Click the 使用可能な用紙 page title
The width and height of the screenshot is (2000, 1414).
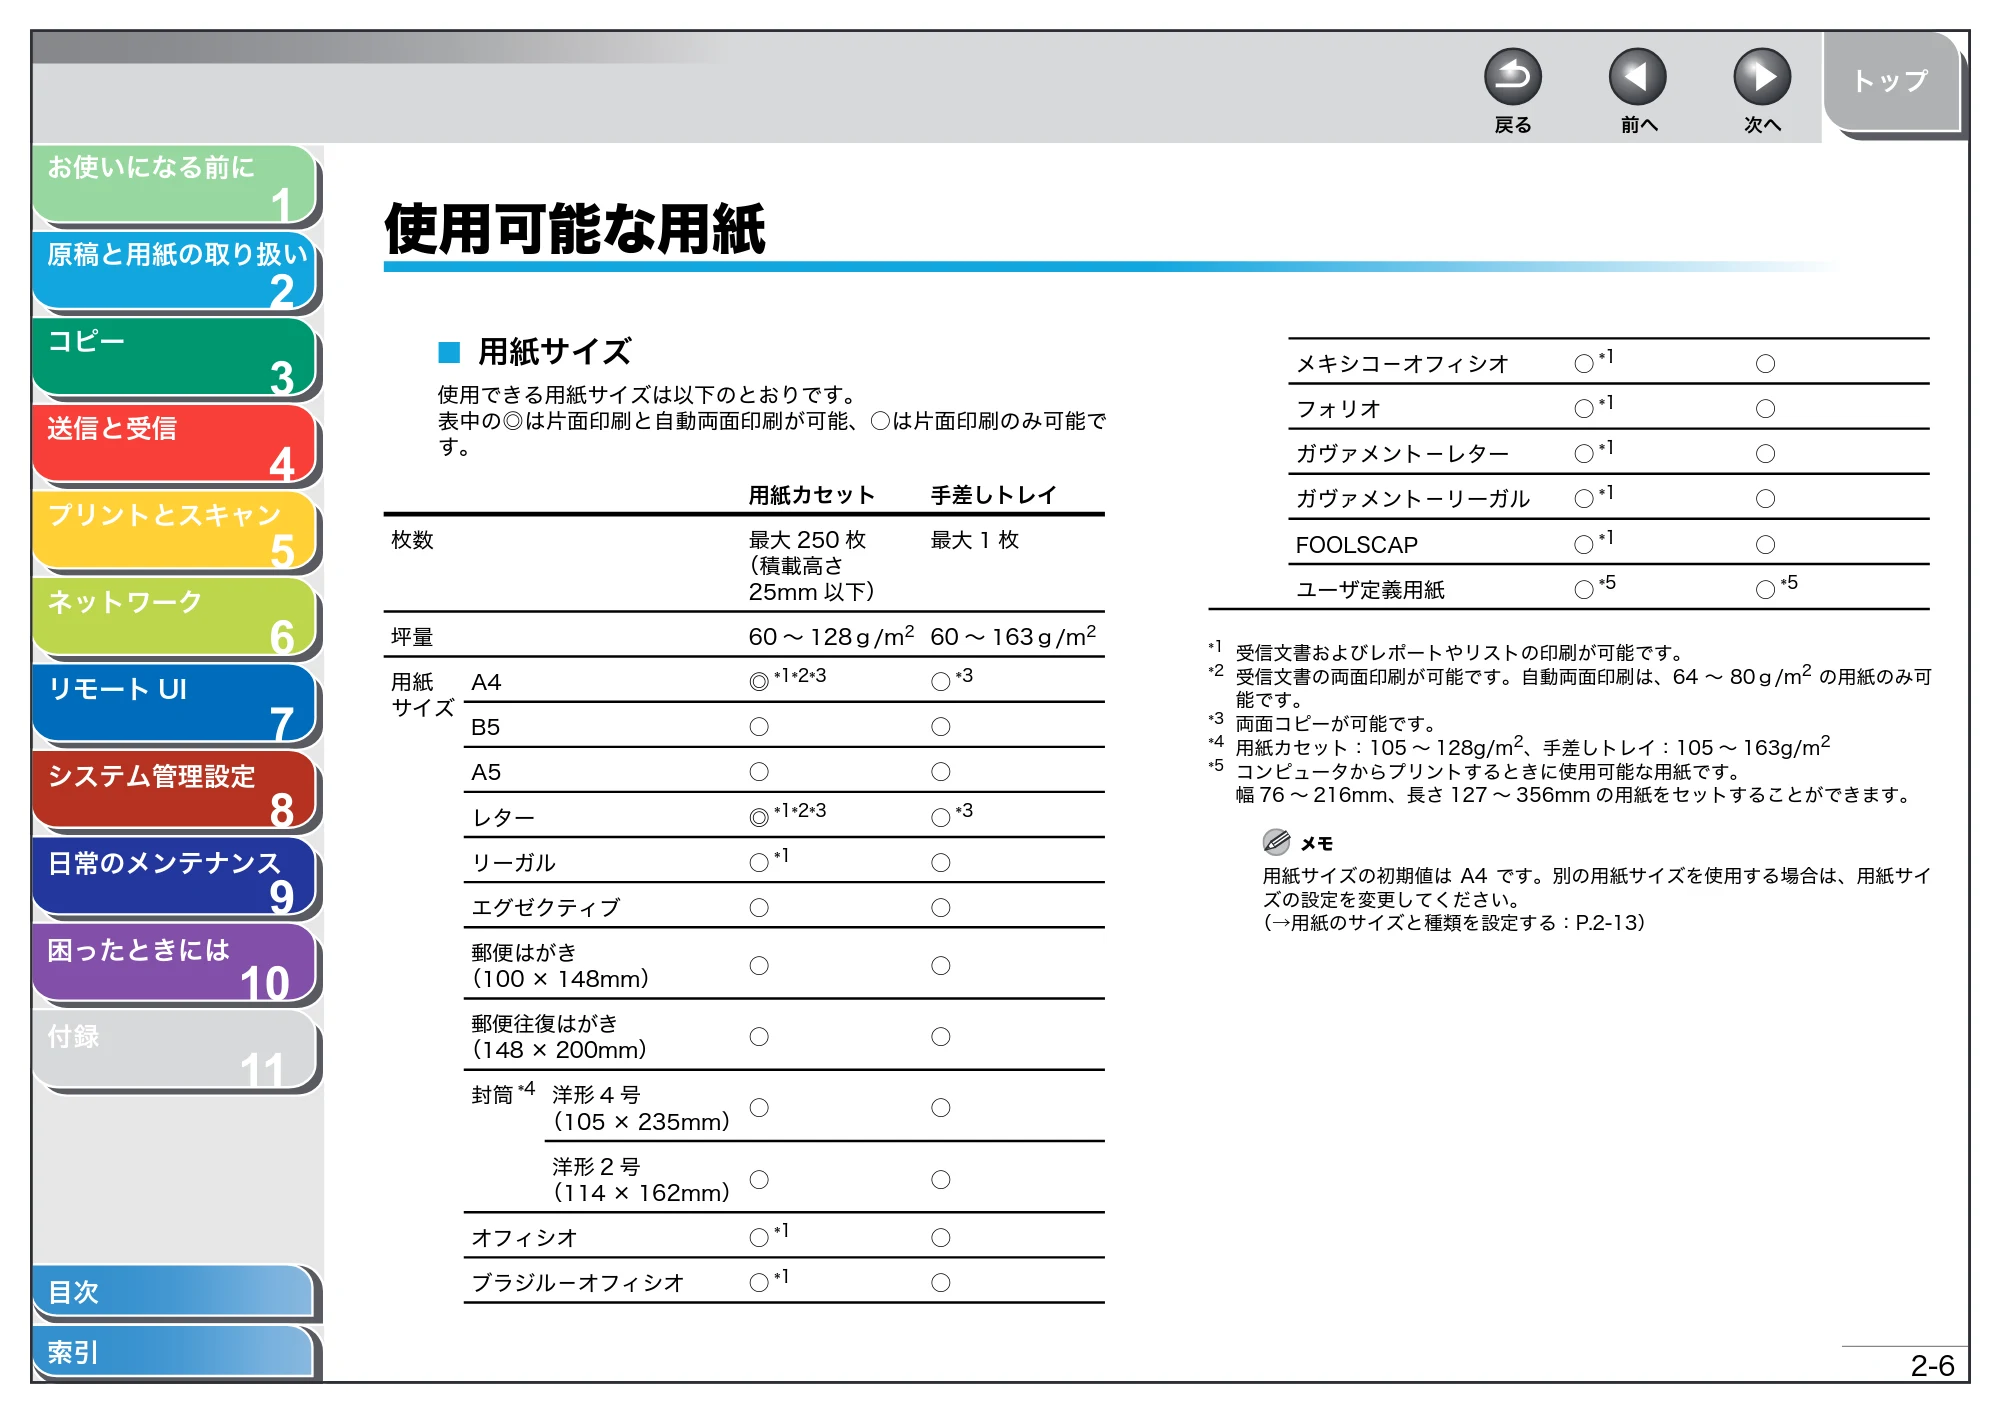(x=575, y=229)
